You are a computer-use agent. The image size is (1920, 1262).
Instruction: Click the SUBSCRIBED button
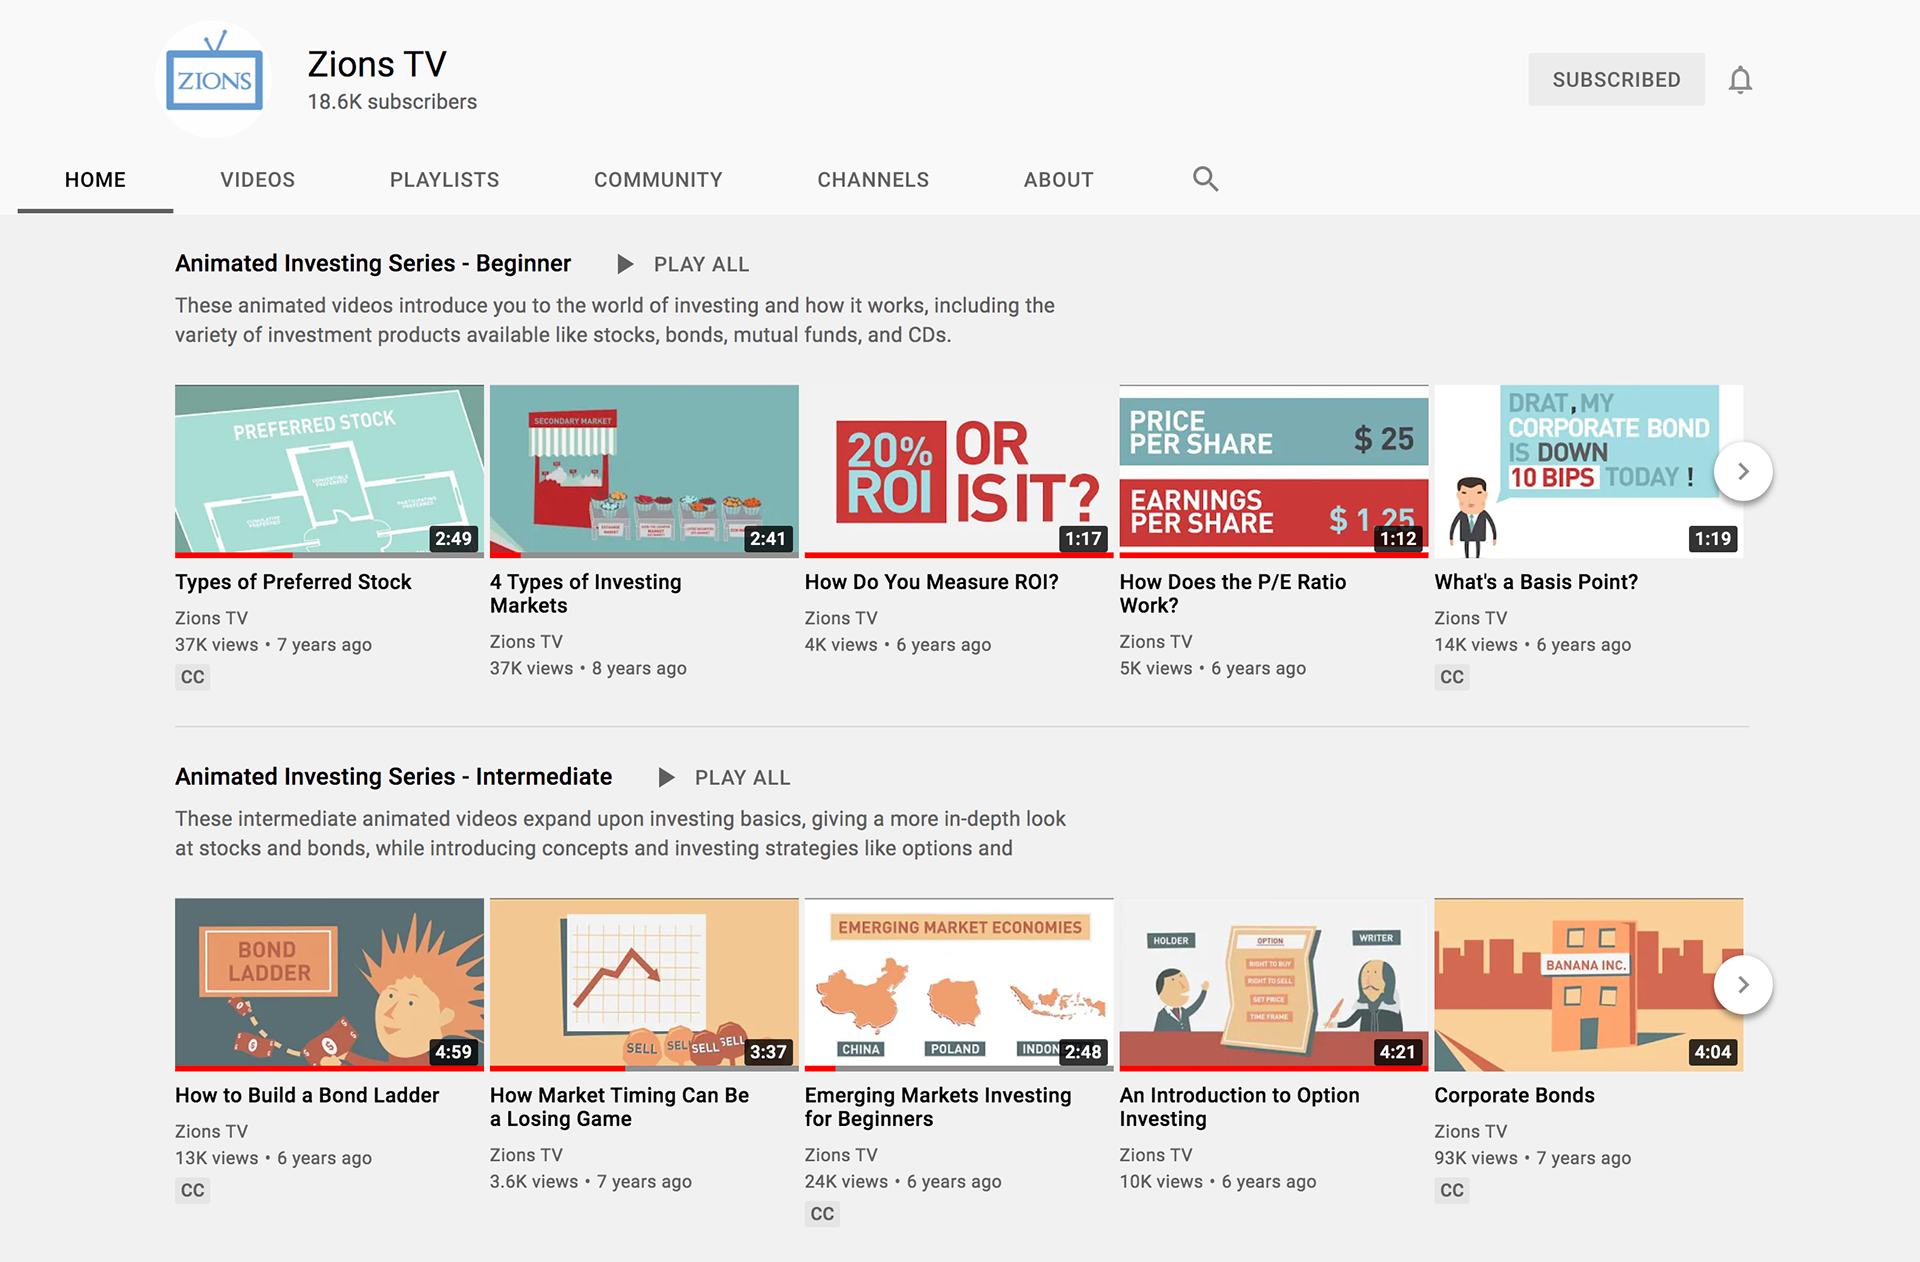click(1616, 79)
